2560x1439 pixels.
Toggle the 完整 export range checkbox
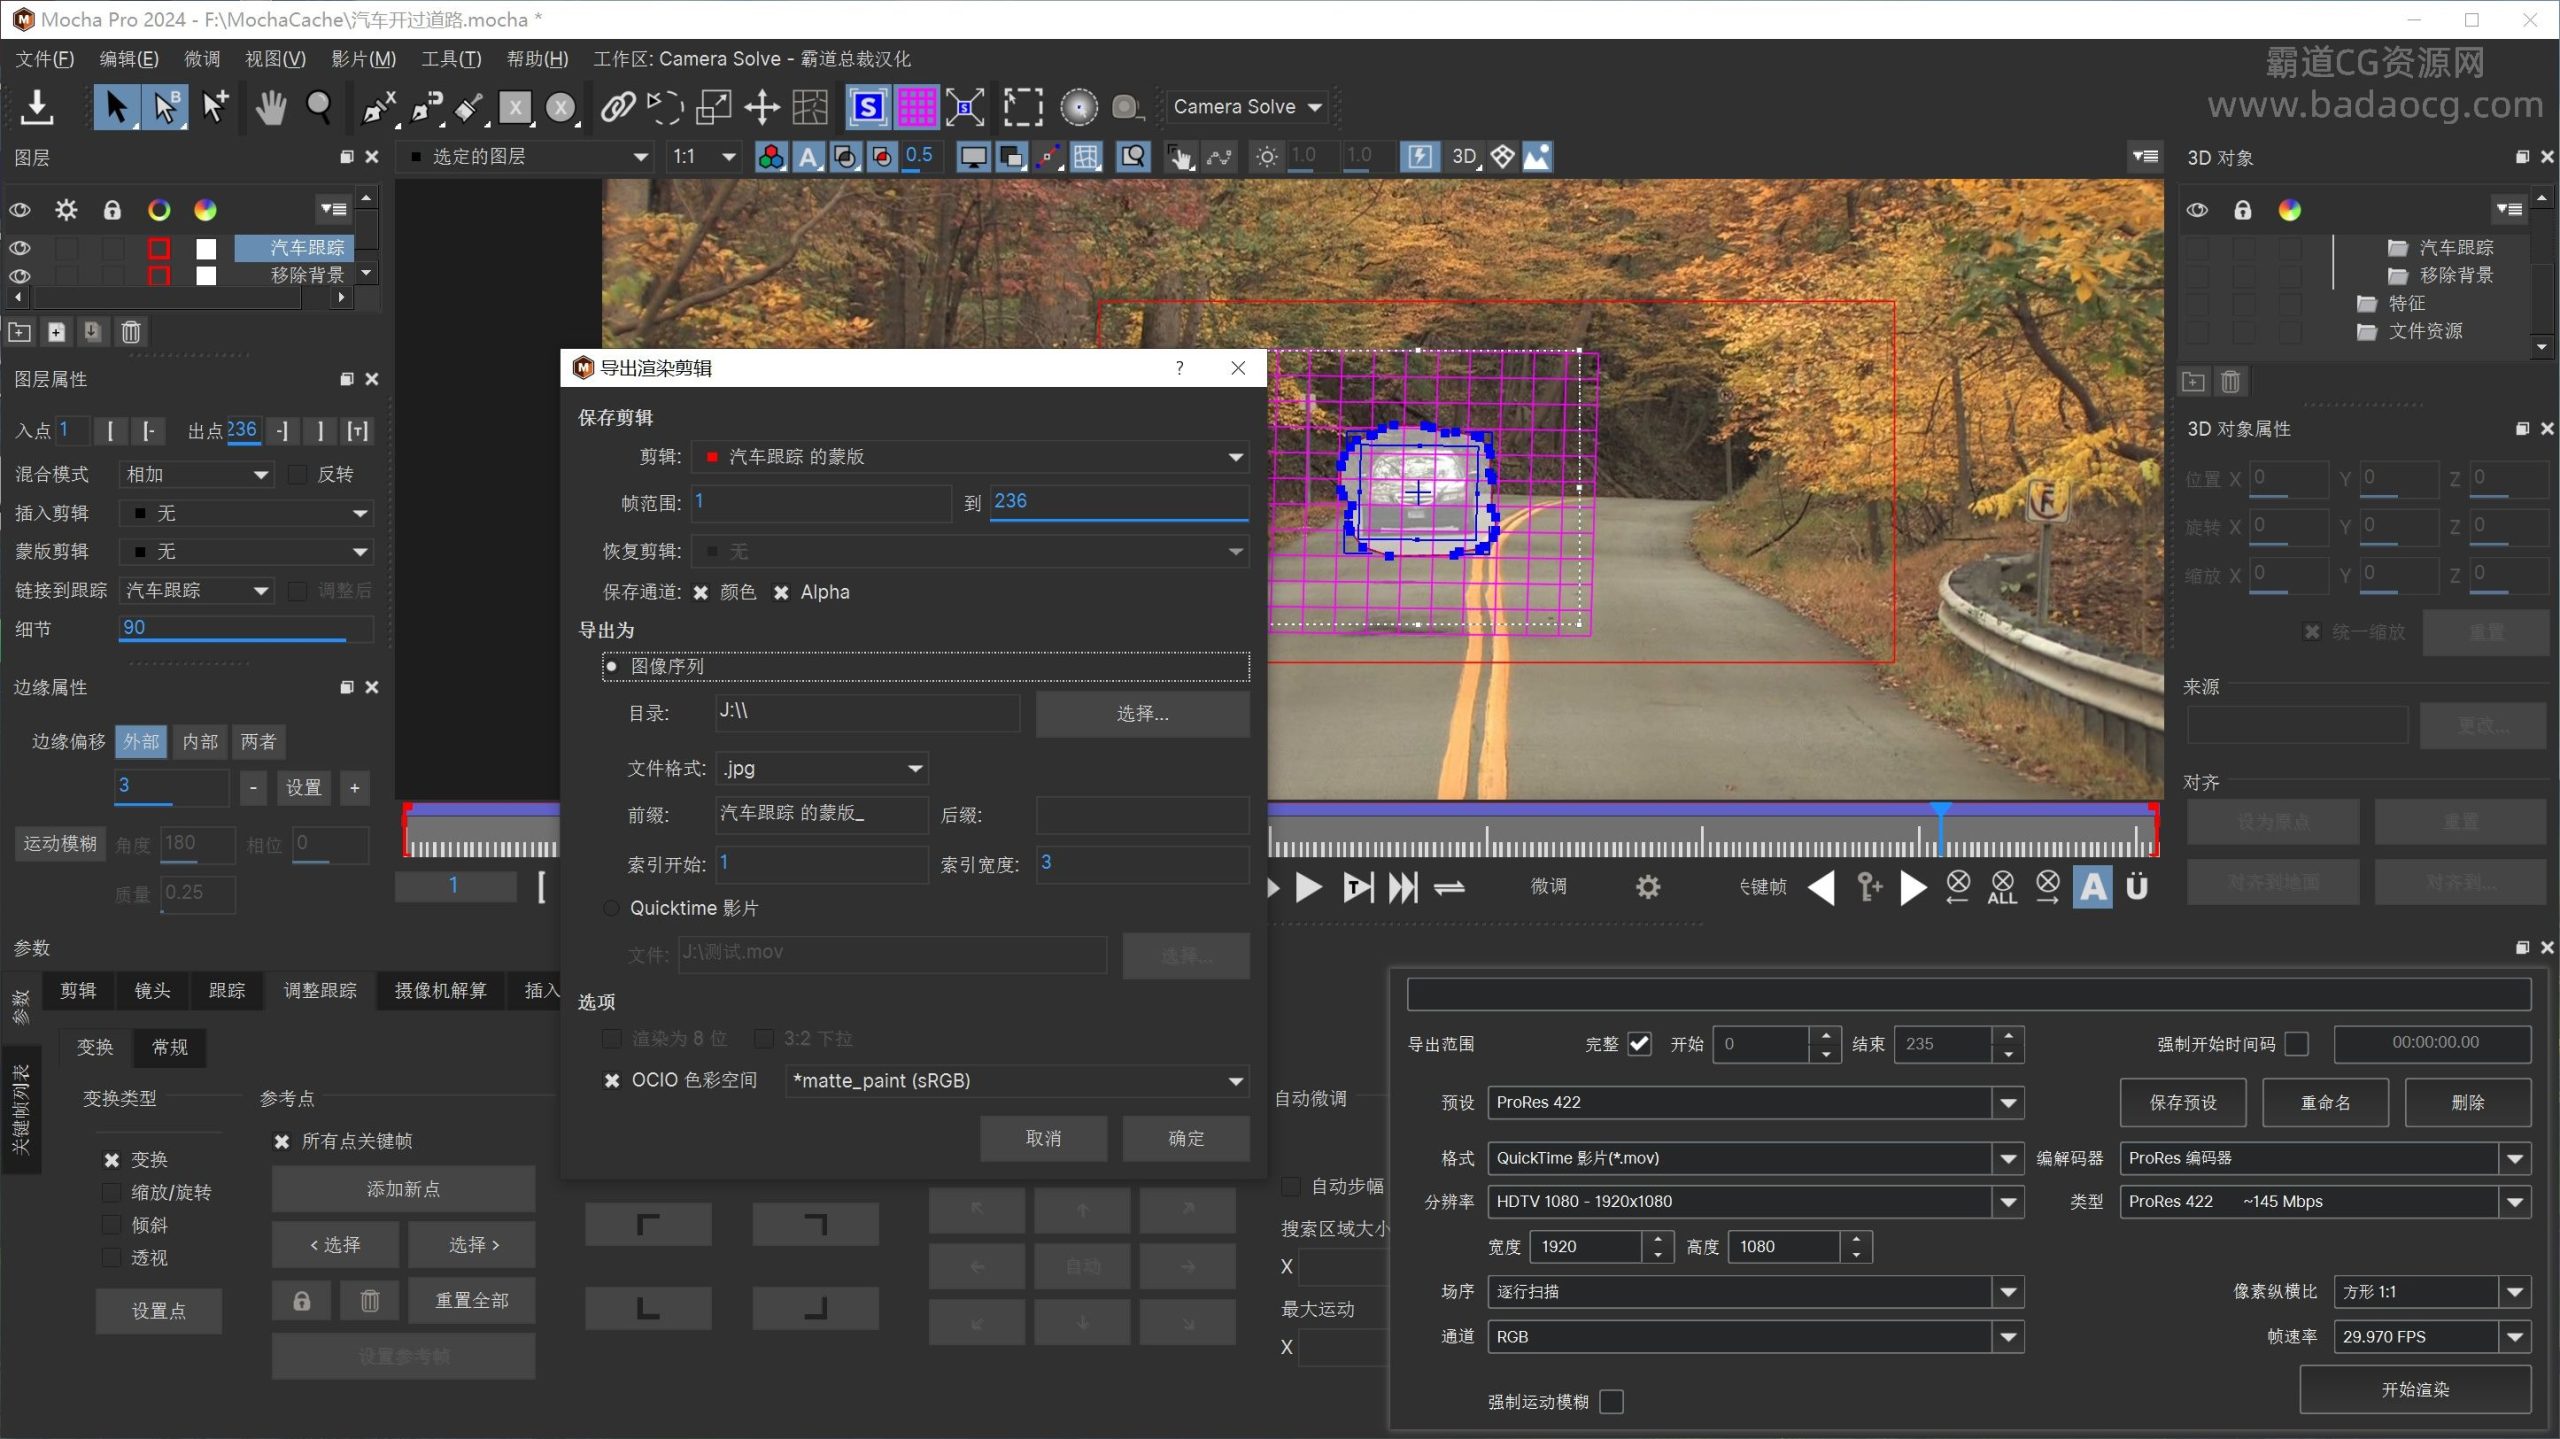(x=1640, y=1045)
